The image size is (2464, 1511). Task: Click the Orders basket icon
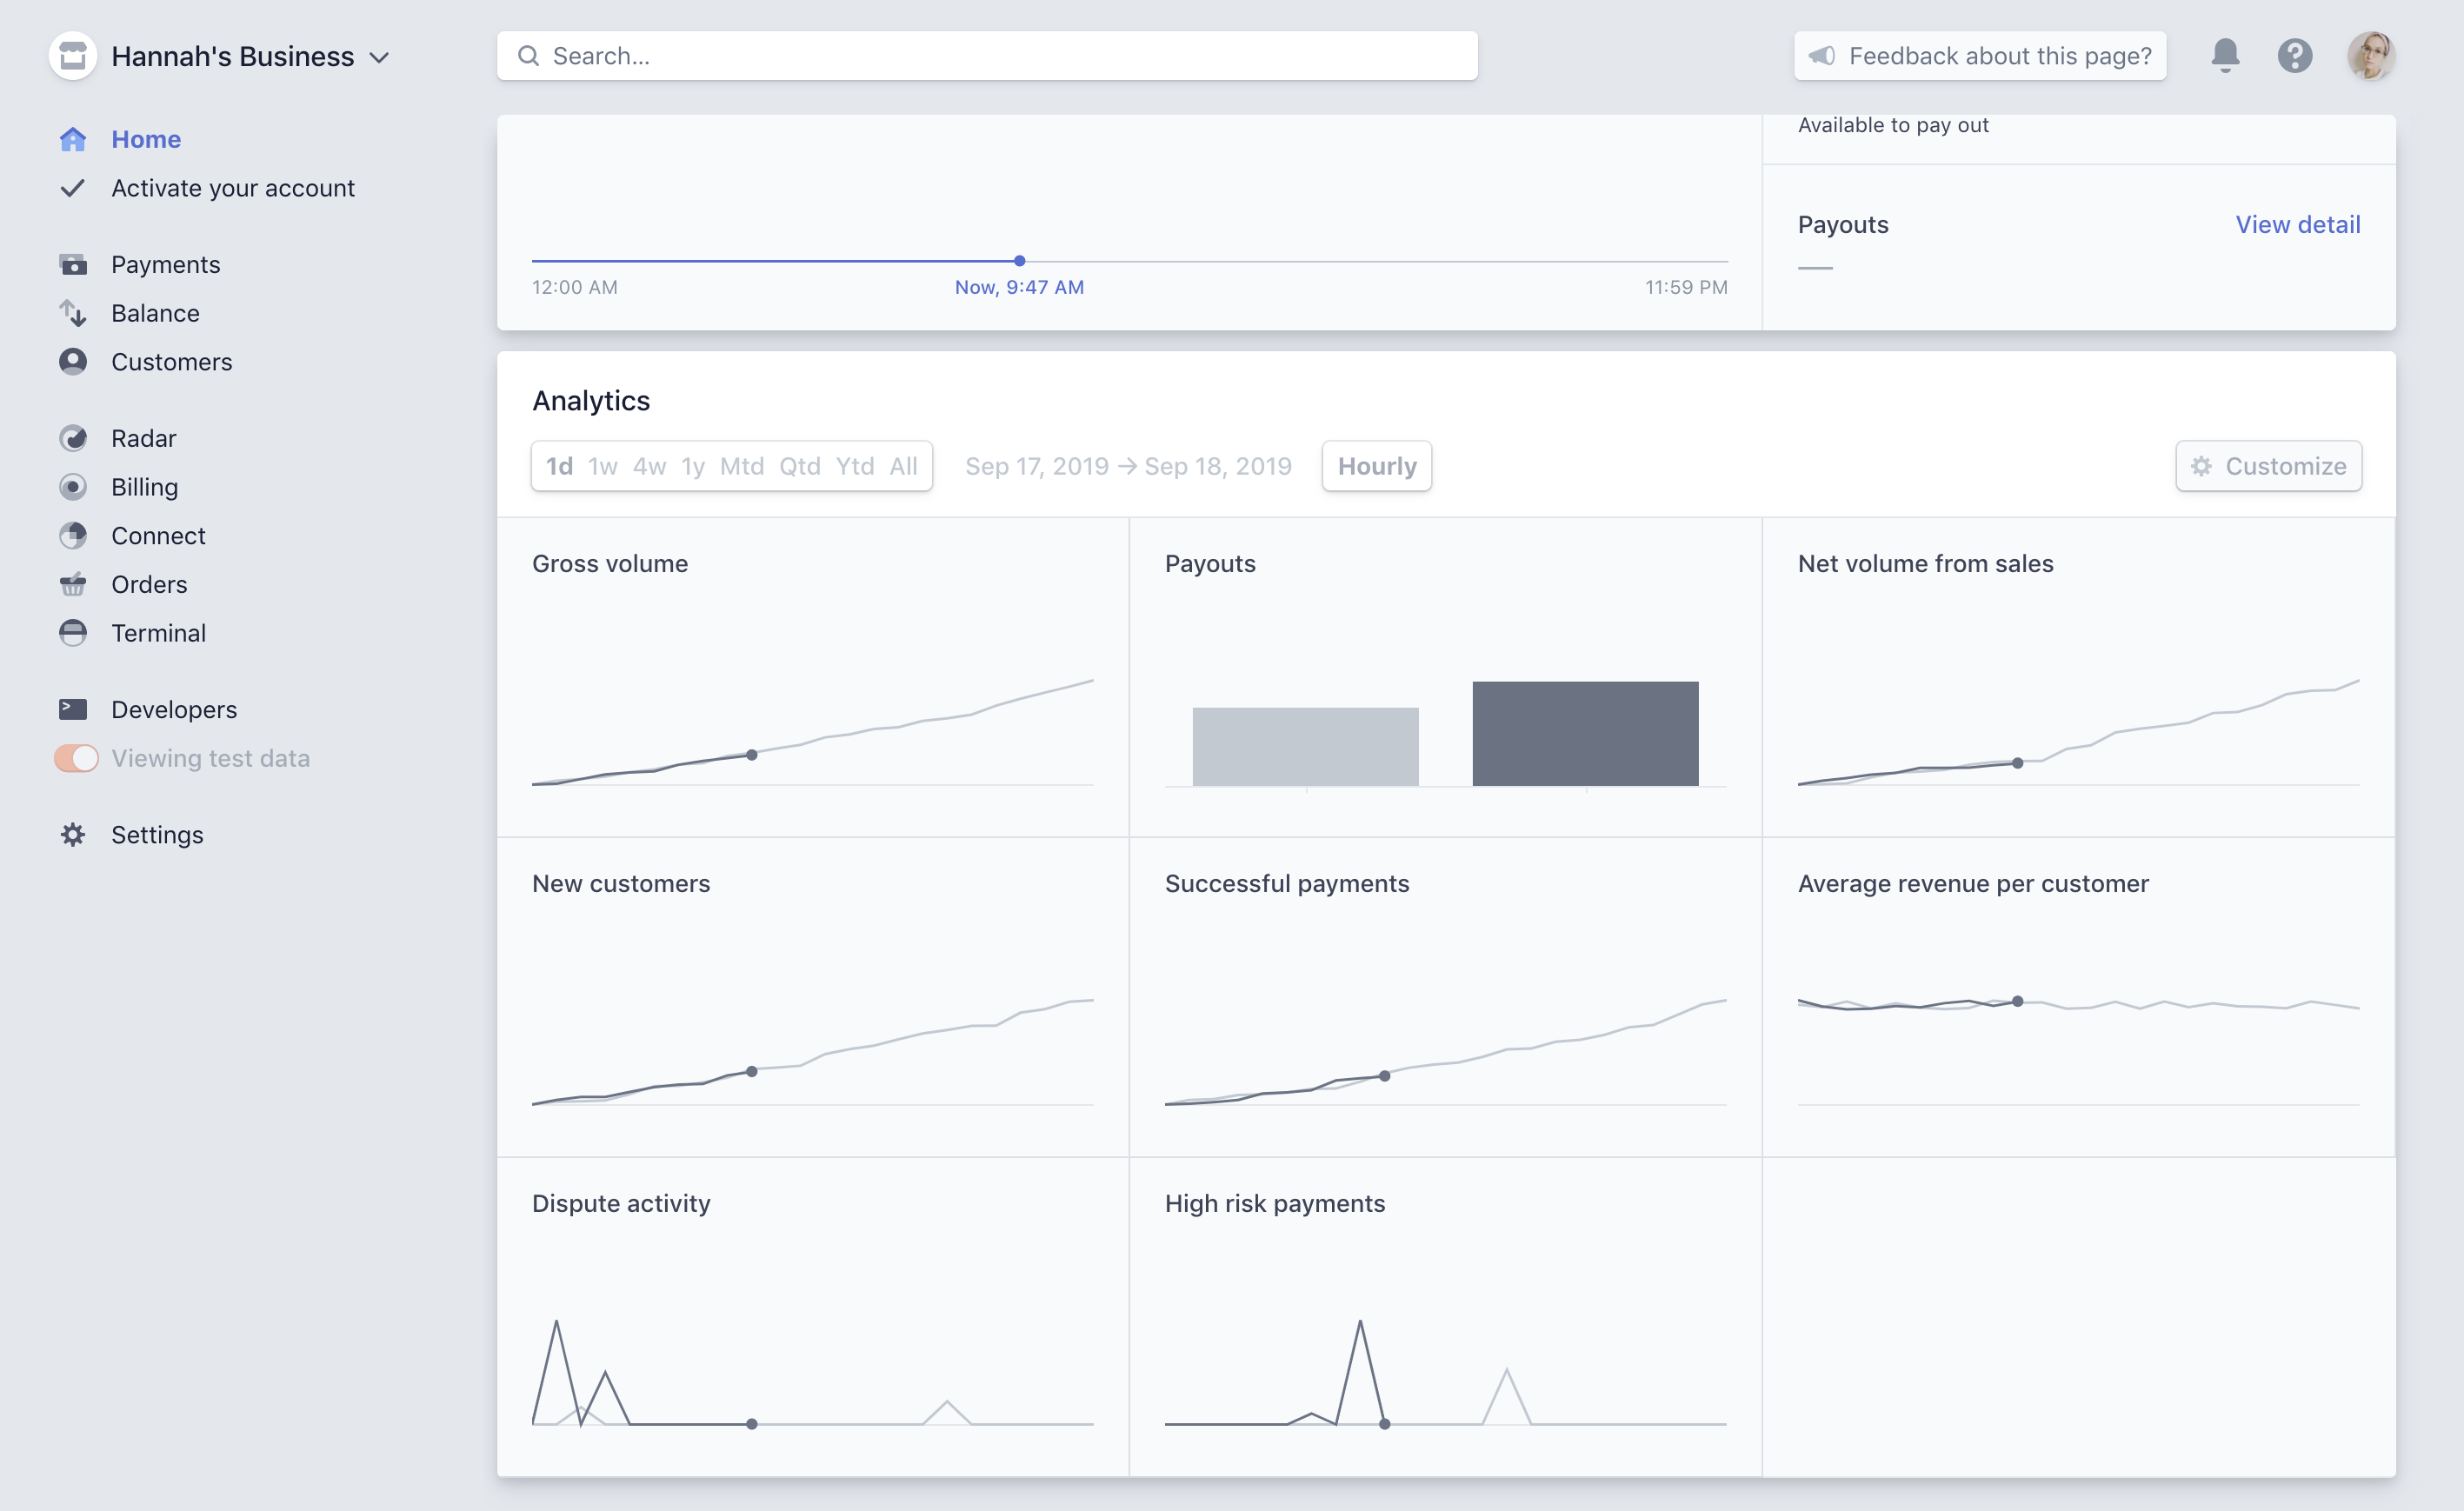72,584
